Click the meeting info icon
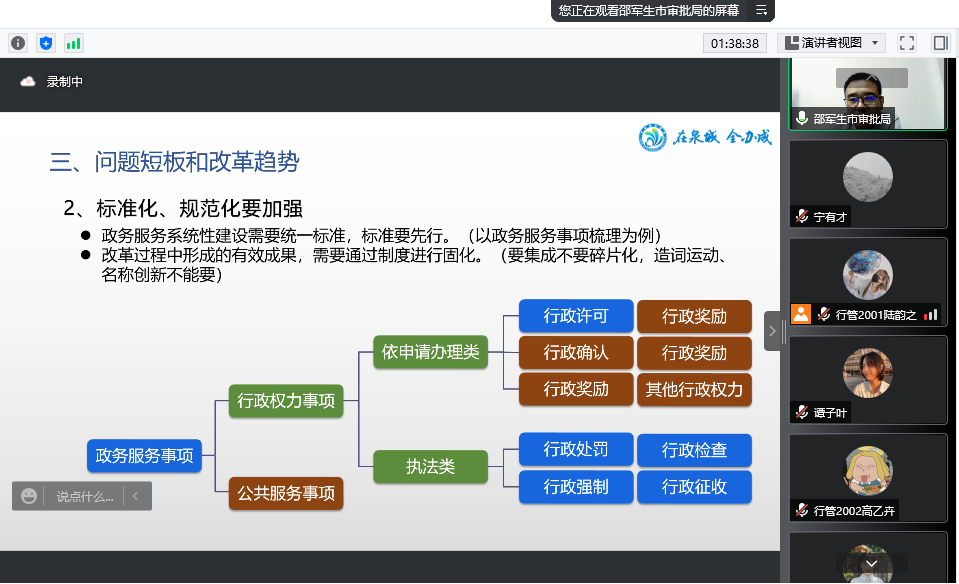Viewport: 959px width, 584px height. 18,43
